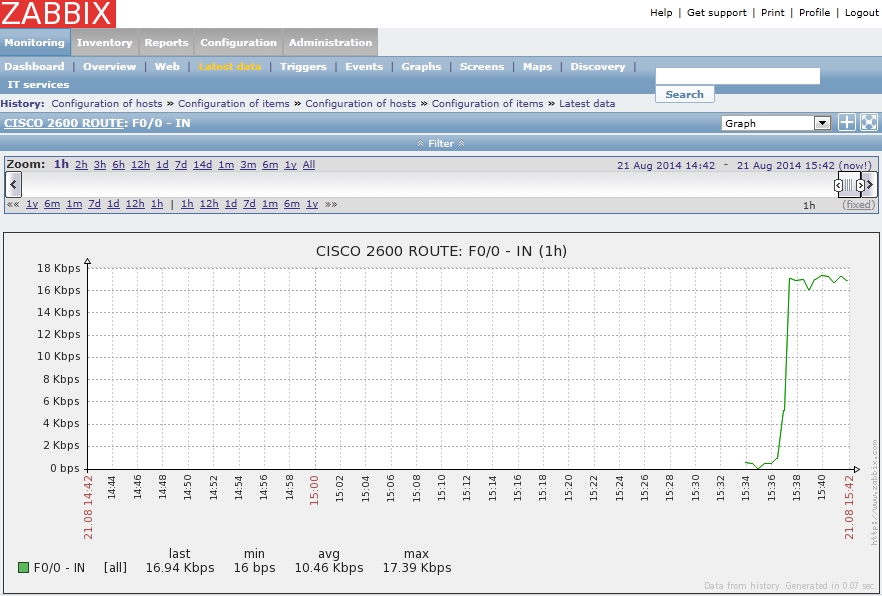View the Events submenu
This screenshot has width=882, height=596.
point(364,66)
